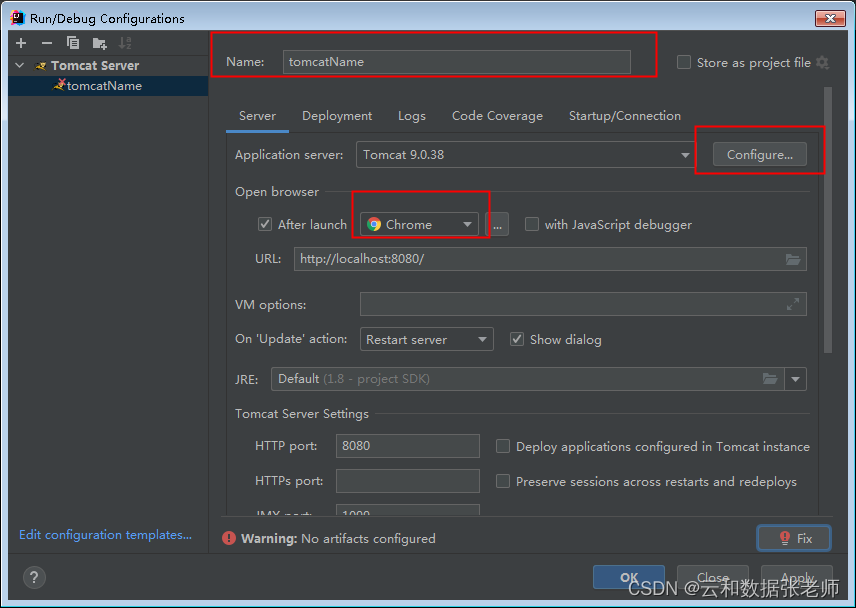This screenshot has height=608, width=856.
Task: Open Application server Tomcat 9.0.38 dropdown
Action: point(525,155)
